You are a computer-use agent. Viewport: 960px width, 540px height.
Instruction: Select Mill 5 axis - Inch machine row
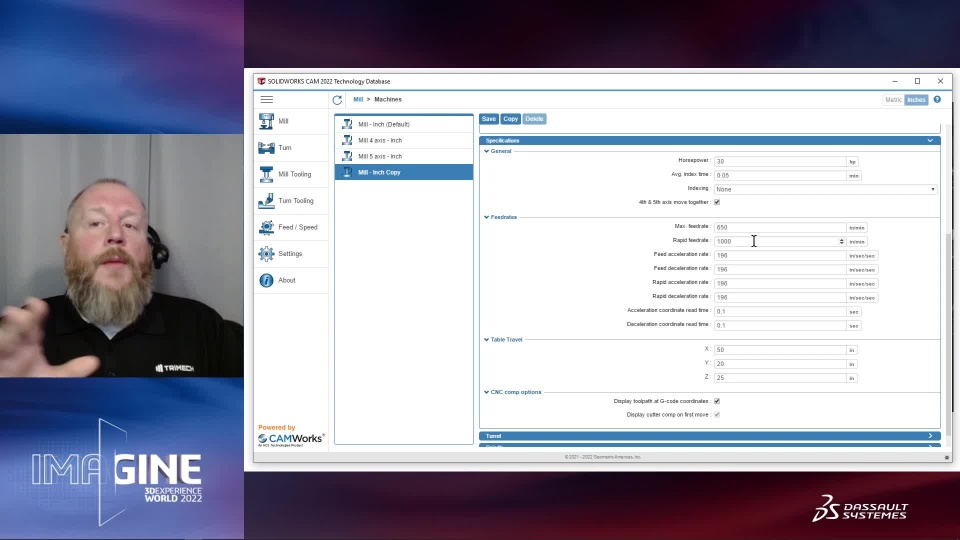(x=404, y=156)
